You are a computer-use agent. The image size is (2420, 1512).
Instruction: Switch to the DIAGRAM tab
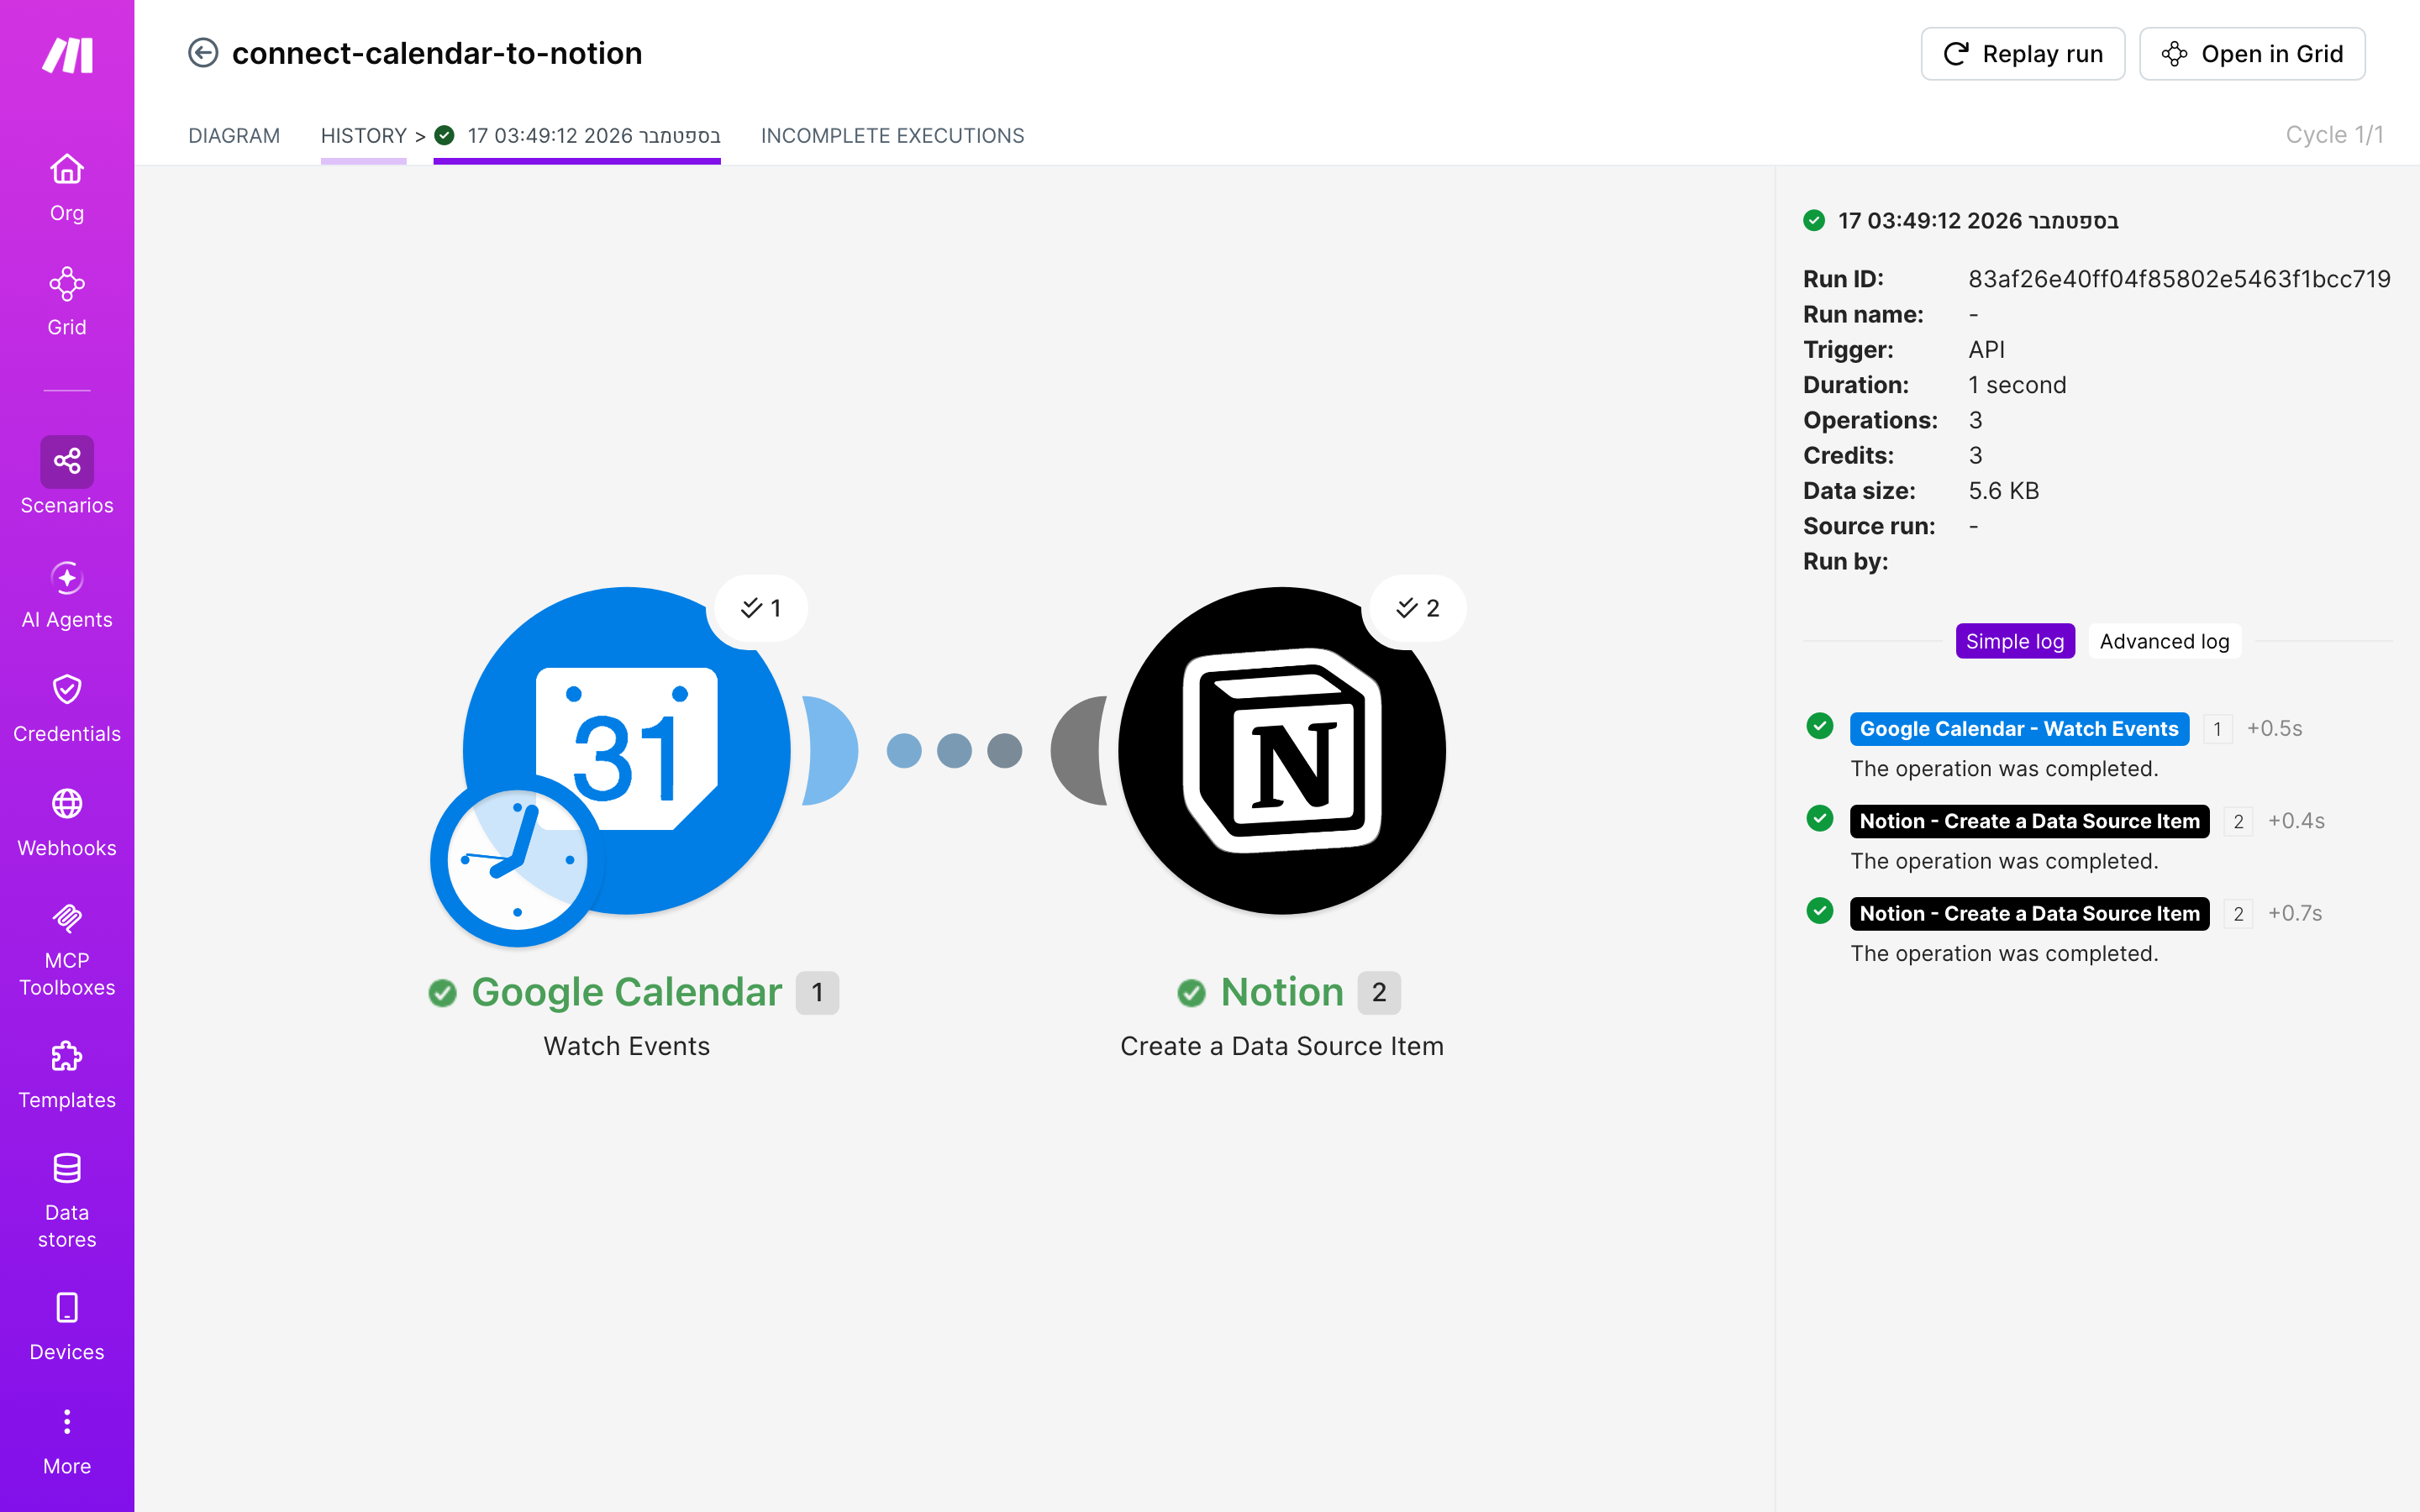click(234, 135)
